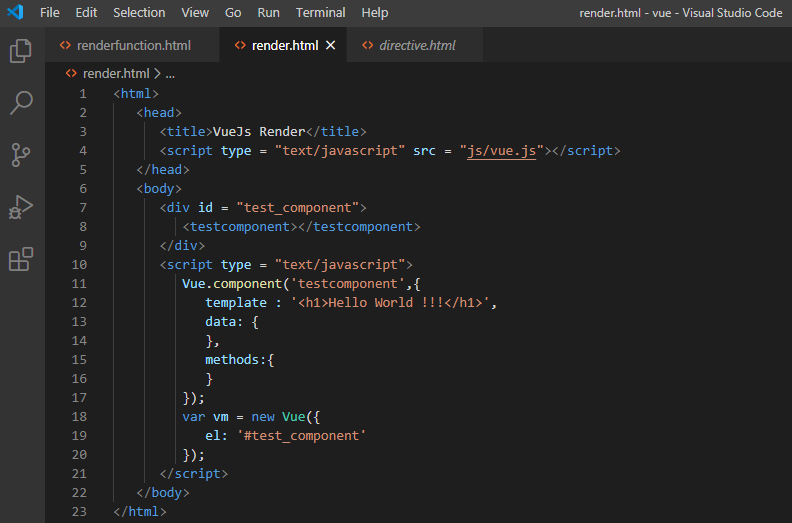Click "text/javascript" on line 10
Viewport: 792px width, 523px height.
click(340, 265)
